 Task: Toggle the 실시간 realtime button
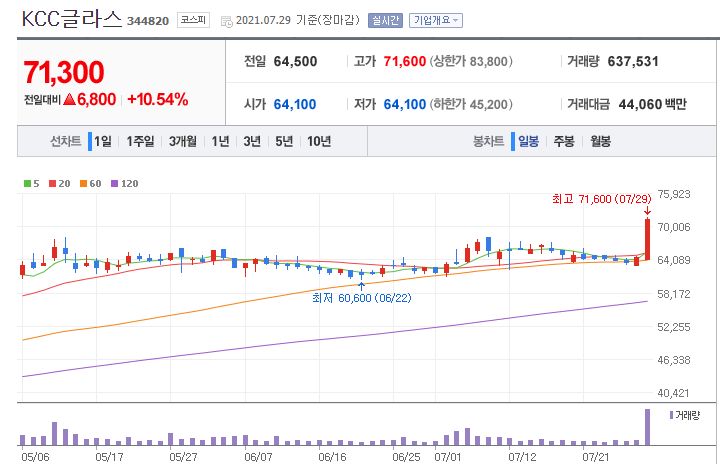coord(385,20)
